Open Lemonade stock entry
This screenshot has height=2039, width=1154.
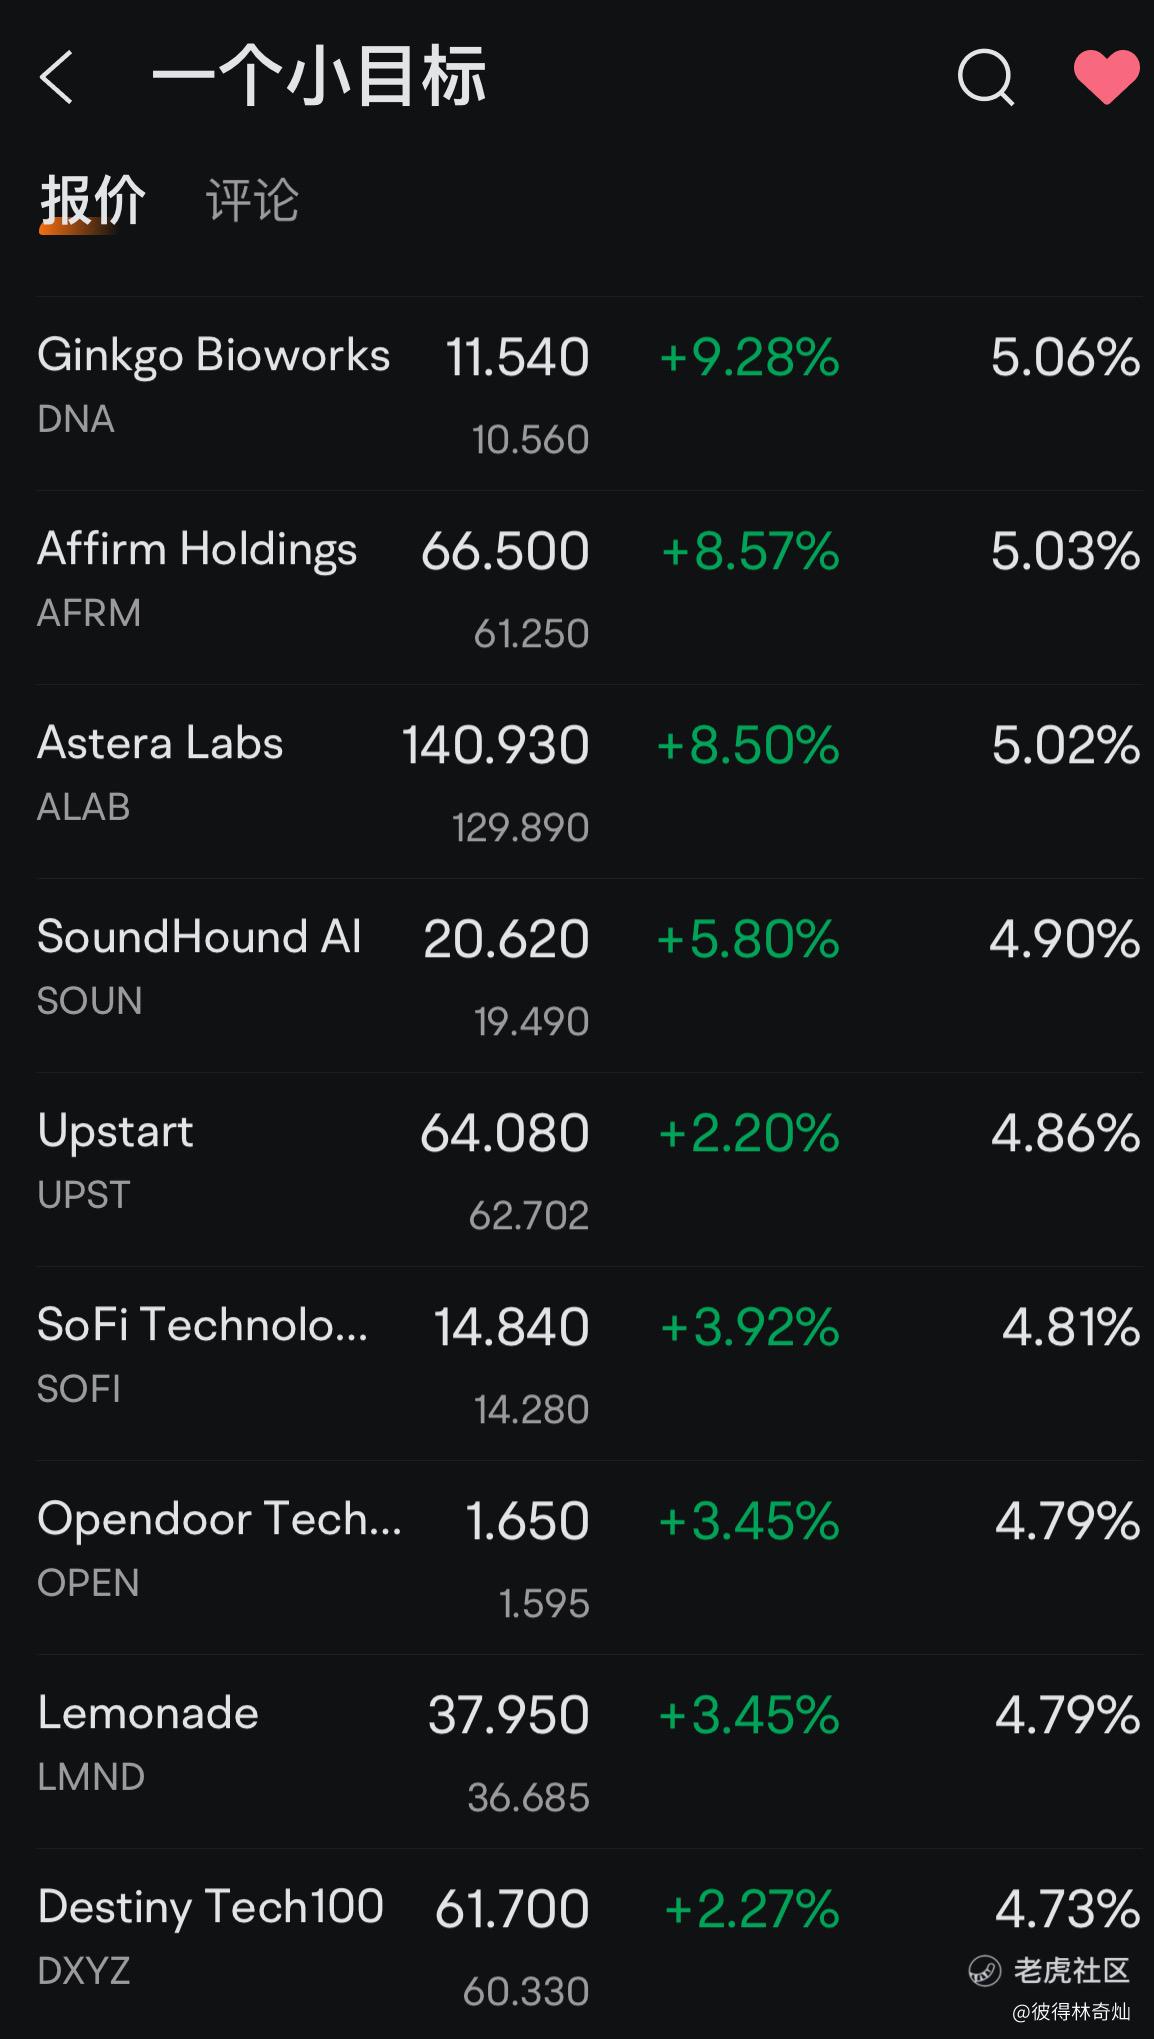click(x=148, y=1714)
